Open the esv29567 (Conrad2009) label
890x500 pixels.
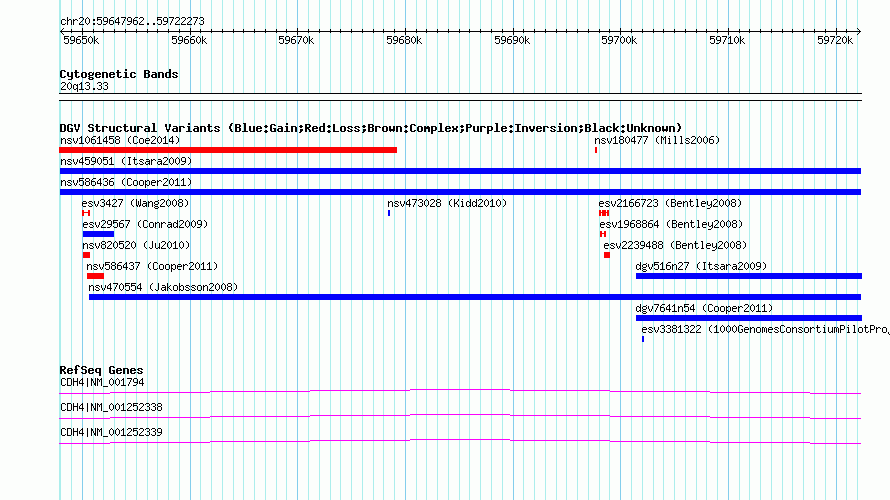(x=145, y=224)
